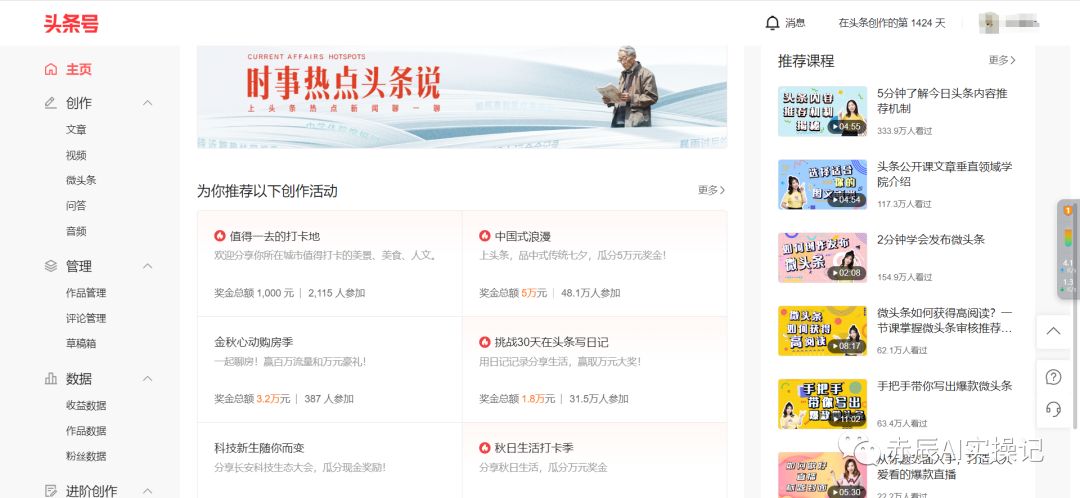
Task: Click the 333.9万人看过 view count
Action: click(904, 131)
